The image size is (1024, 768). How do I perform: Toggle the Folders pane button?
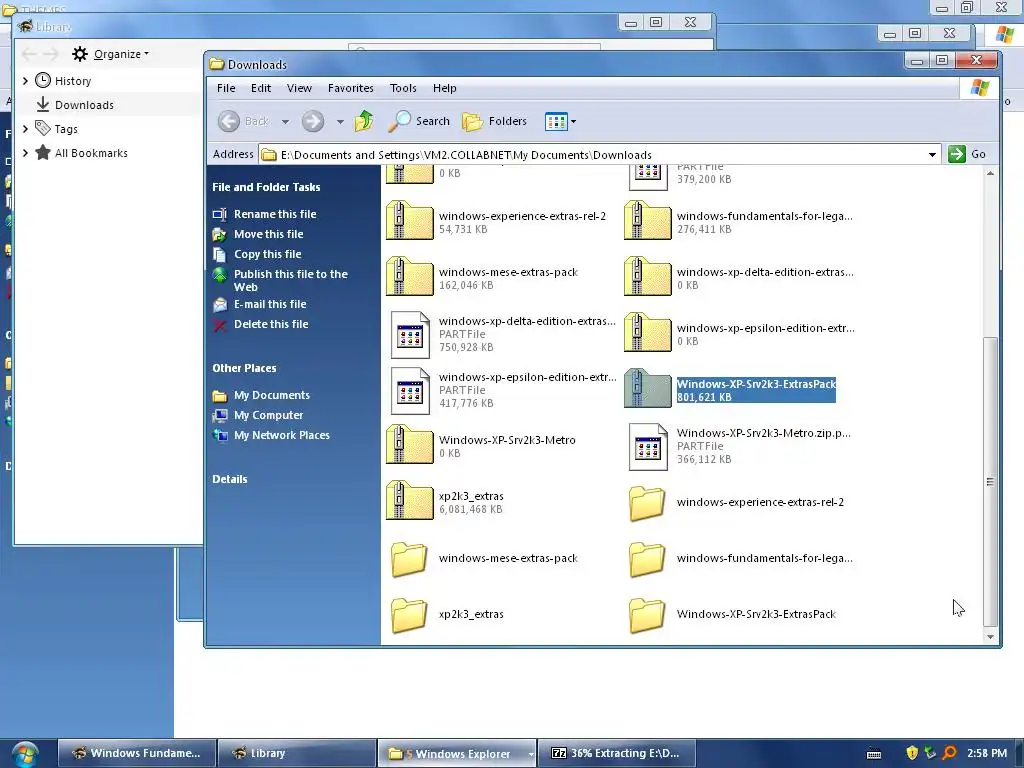click(494, 121)
